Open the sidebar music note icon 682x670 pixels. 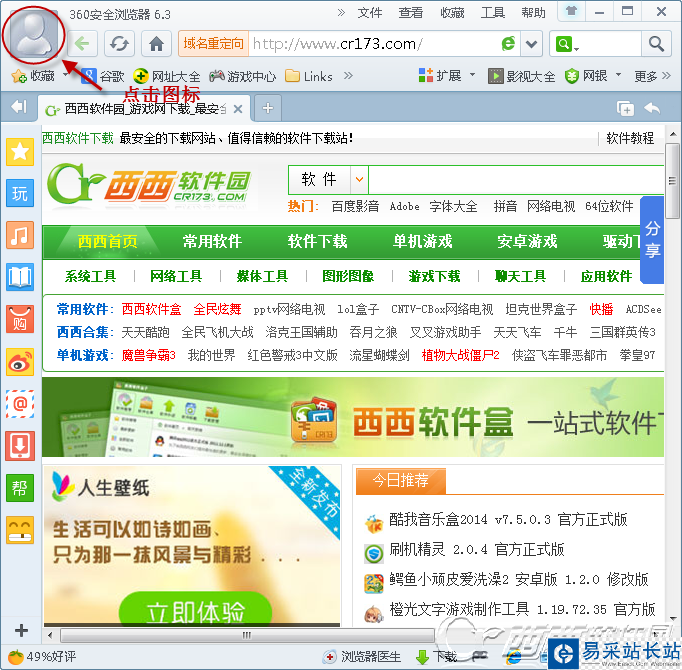(20, 235)
